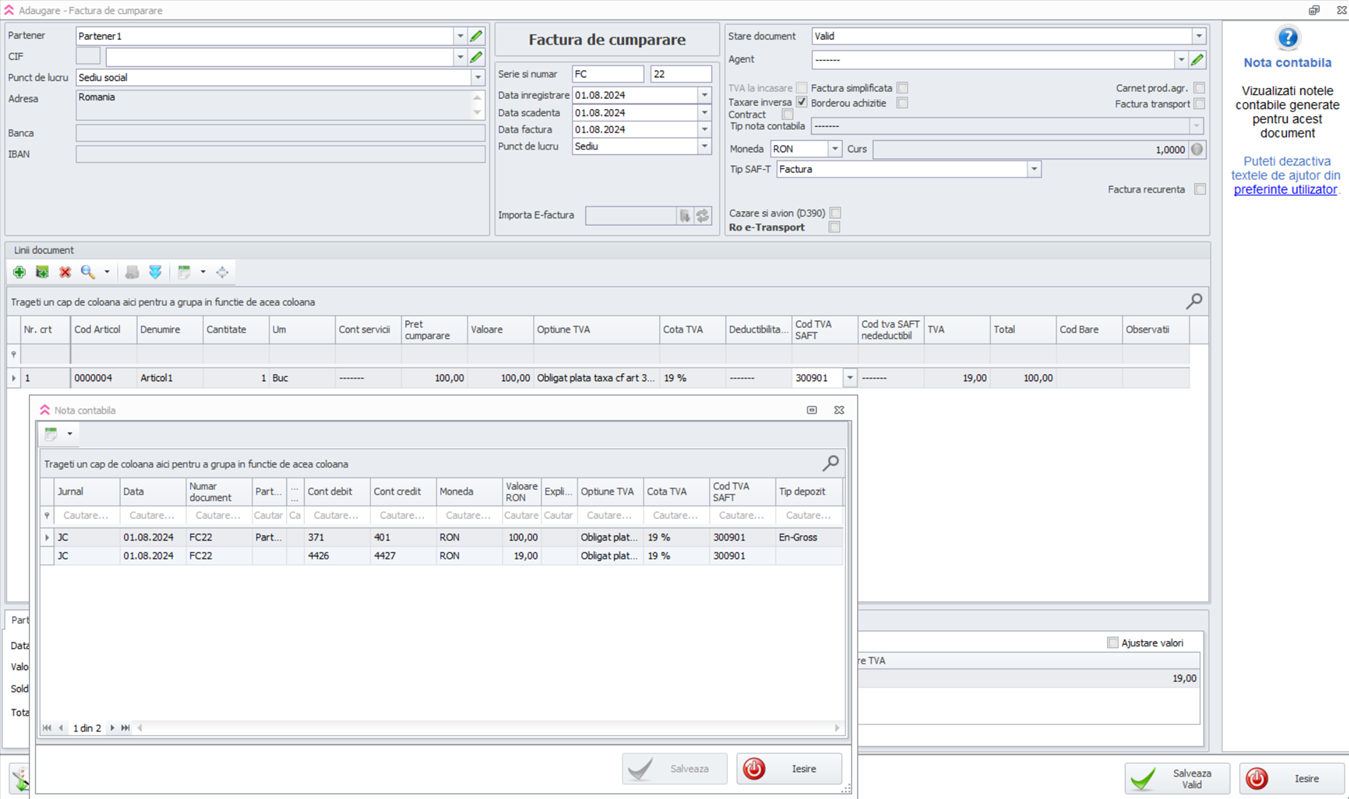The image size is (1349, 799).
Task: Click the red X delete line icon
Action: click(x=65, y=272)
